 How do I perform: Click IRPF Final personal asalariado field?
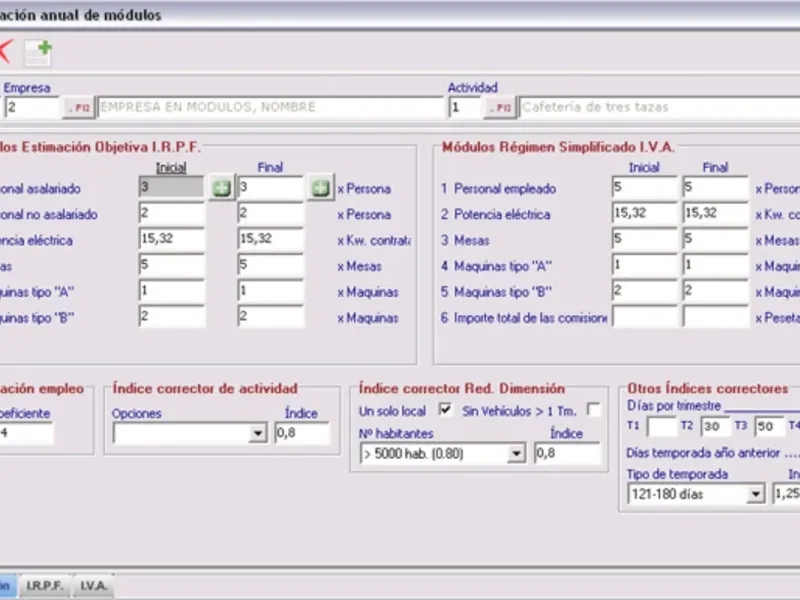[271, 187]
